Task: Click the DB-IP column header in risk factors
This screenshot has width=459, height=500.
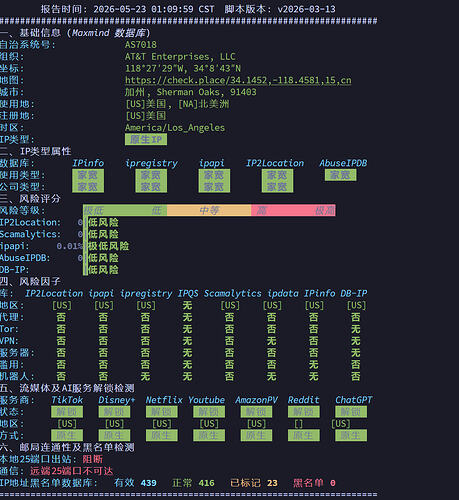Action: click(354, 293)
